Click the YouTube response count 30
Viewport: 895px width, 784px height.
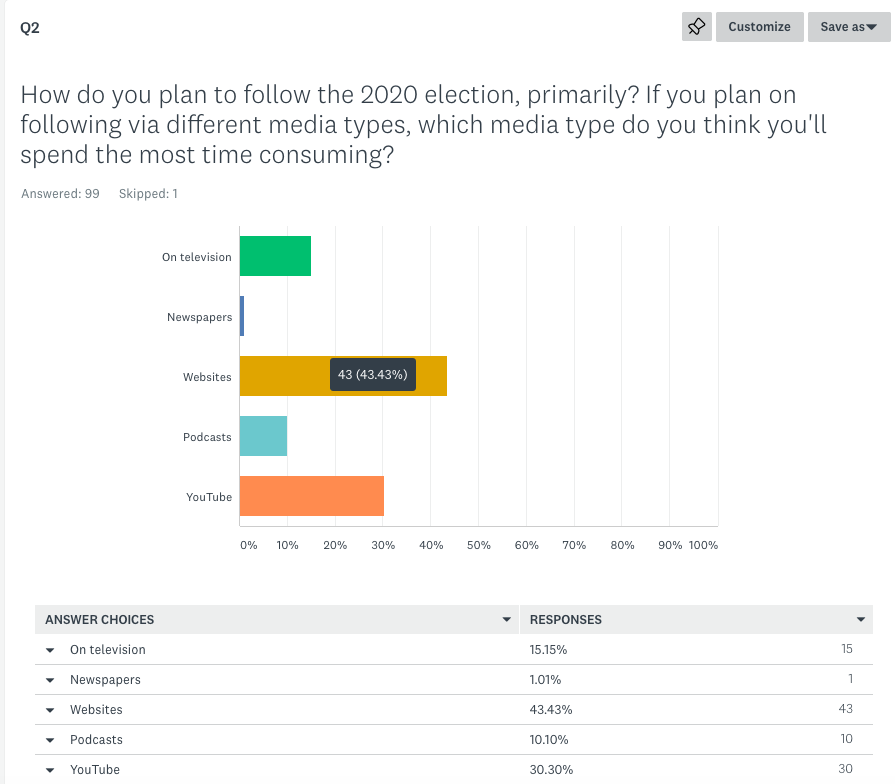click(846, 770)
